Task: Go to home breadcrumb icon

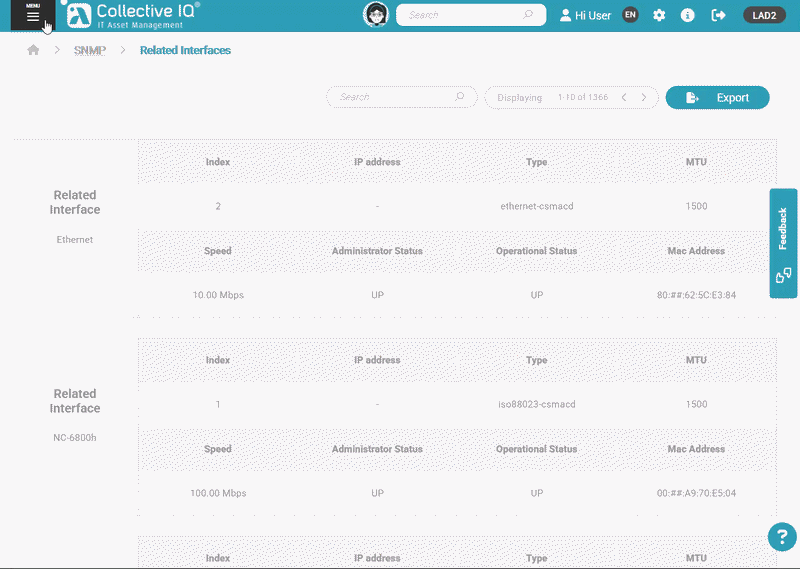Action: point(33,50)
